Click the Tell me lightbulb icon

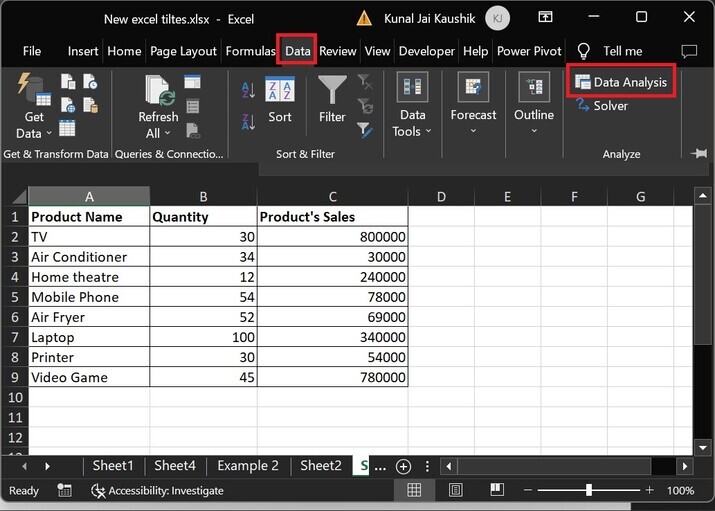point(584,51)
